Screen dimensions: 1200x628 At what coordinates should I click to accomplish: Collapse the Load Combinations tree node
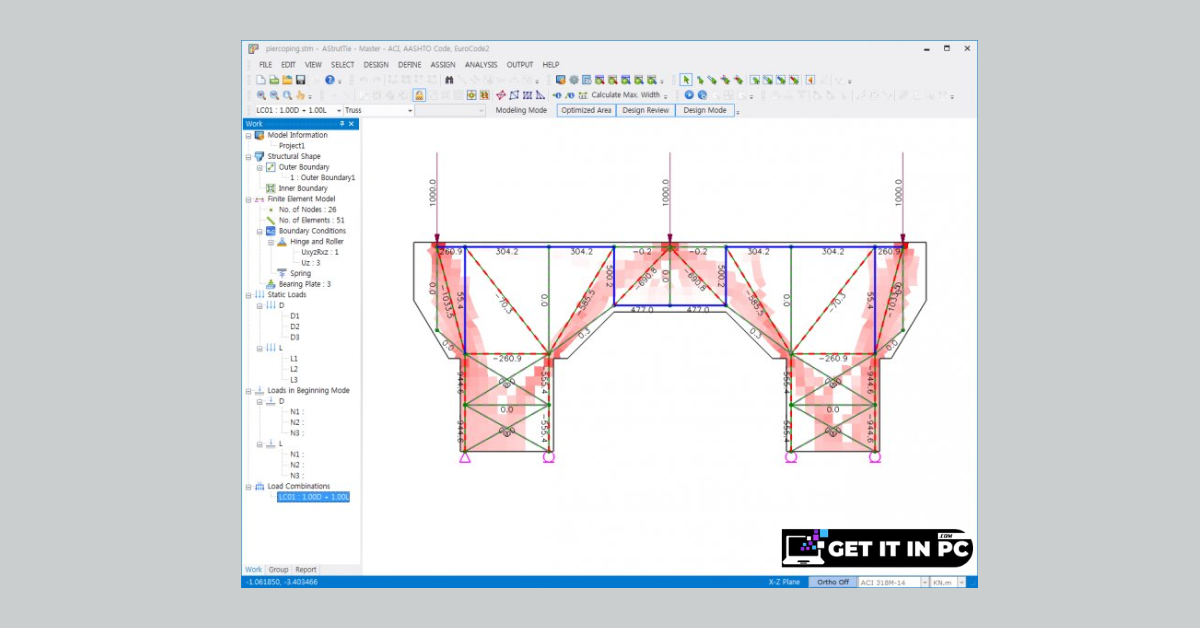pyautogui.click(x=248, y=486)
